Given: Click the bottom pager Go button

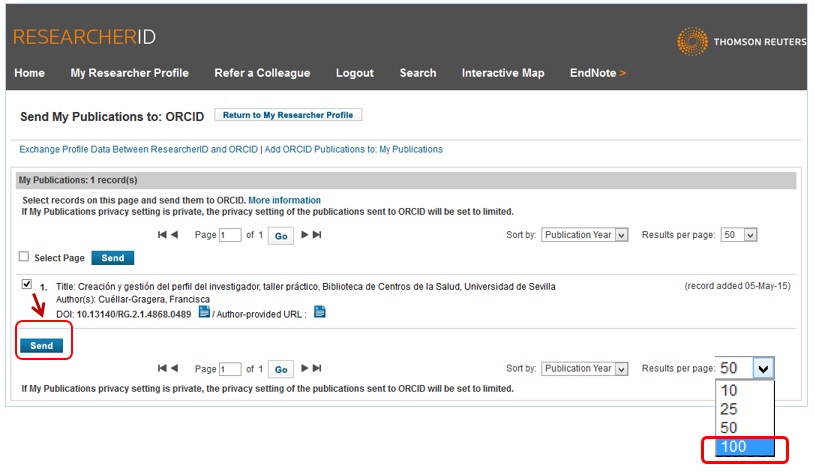Looking at the screenshot, I should click(281, 369).
